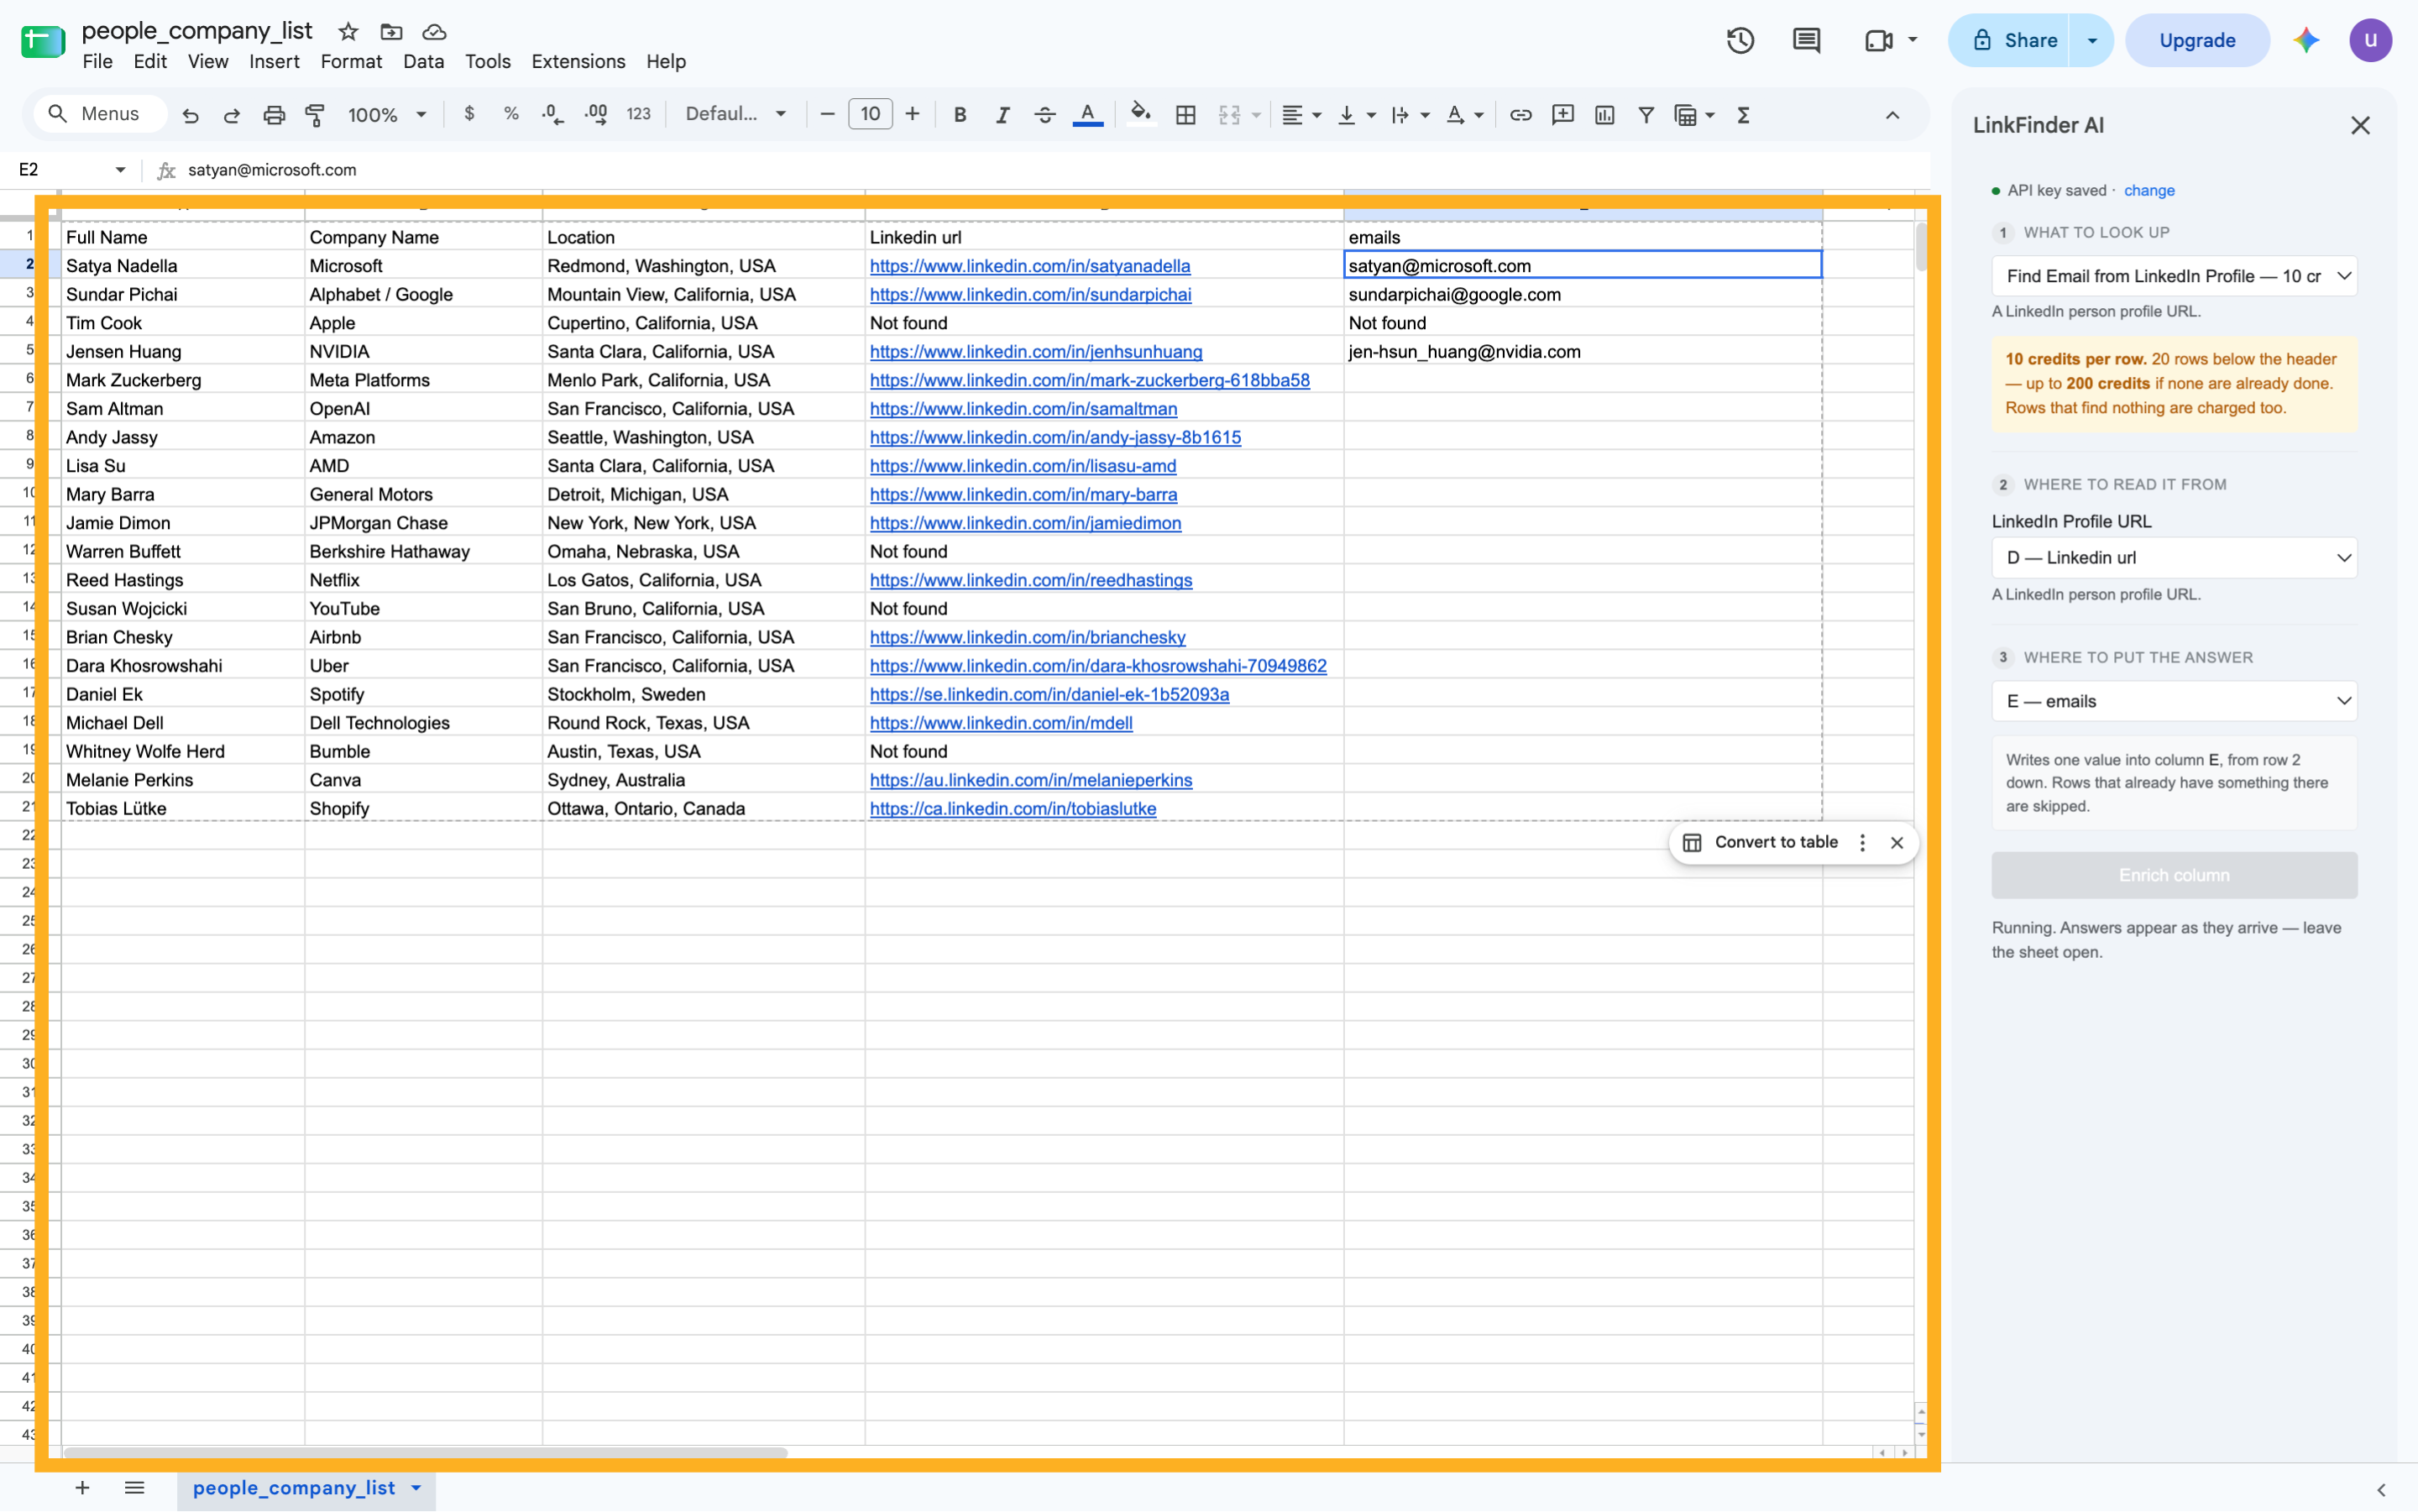Open the font family dropdown

coord(736,114)
